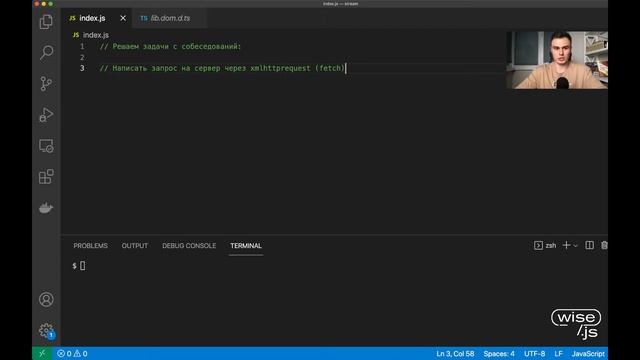Select the zsh terminal profile label
The image size is (640, 360).
tap(545, 245)
